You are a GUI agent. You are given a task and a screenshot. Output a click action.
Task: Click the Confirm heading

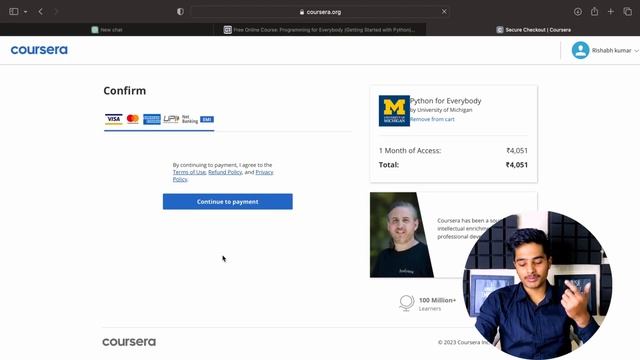[124, 91]
